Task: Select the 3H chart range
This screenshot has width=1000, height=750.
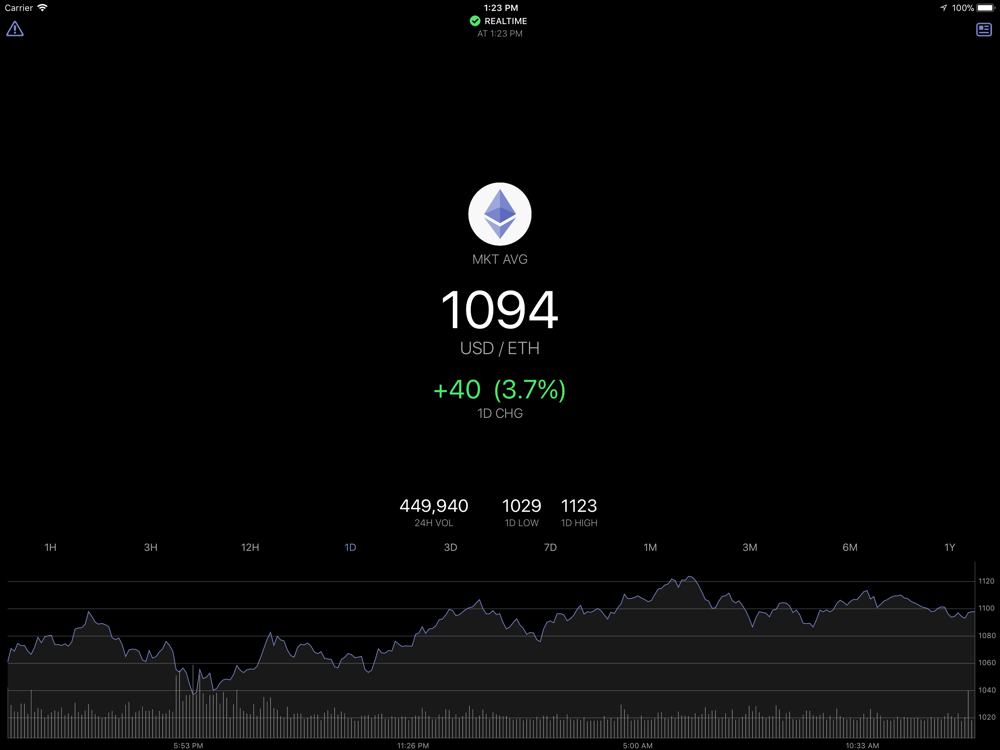Action: click(151, 547)
